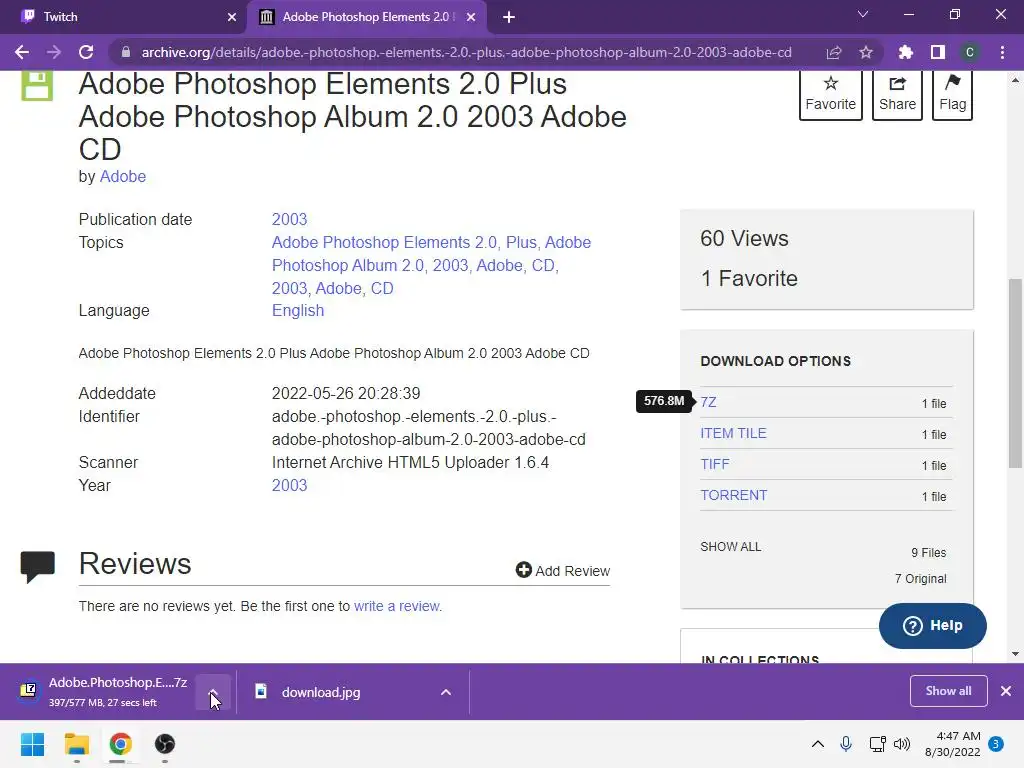Viewport: 1024px width, 768px height.
Task: Select the TIFF download option
Action: 715,464
